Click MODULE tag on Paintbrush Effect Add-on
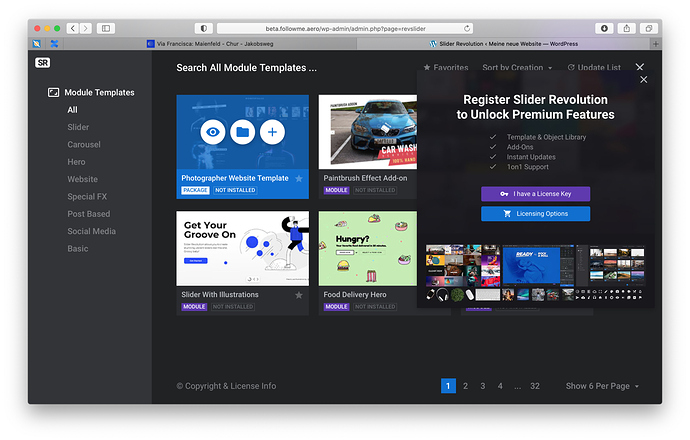This screenshot has height=440, width=690. coord(336,191)
